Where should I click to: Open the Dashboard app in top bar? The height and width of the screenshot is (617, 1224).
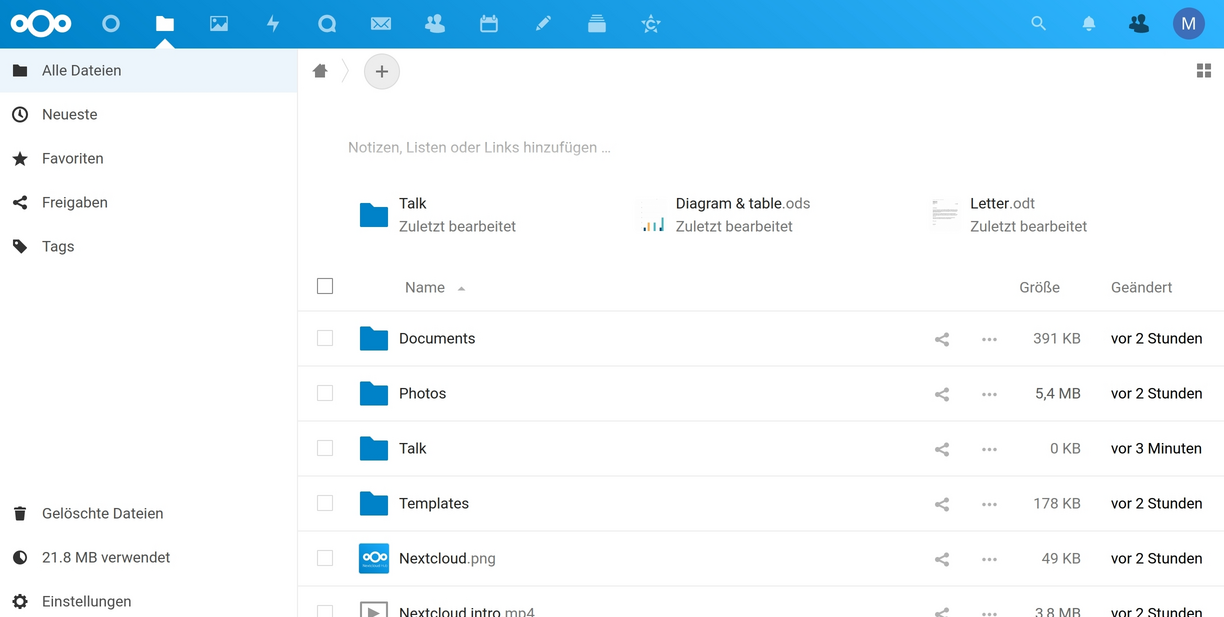click(x=111, y=24)
